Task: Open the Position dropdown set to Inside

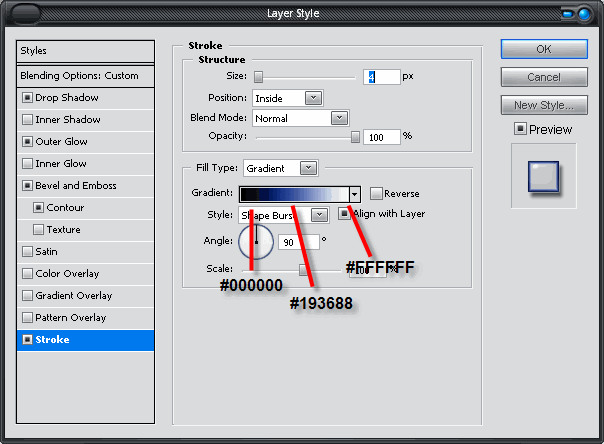Action: [287, 98]
